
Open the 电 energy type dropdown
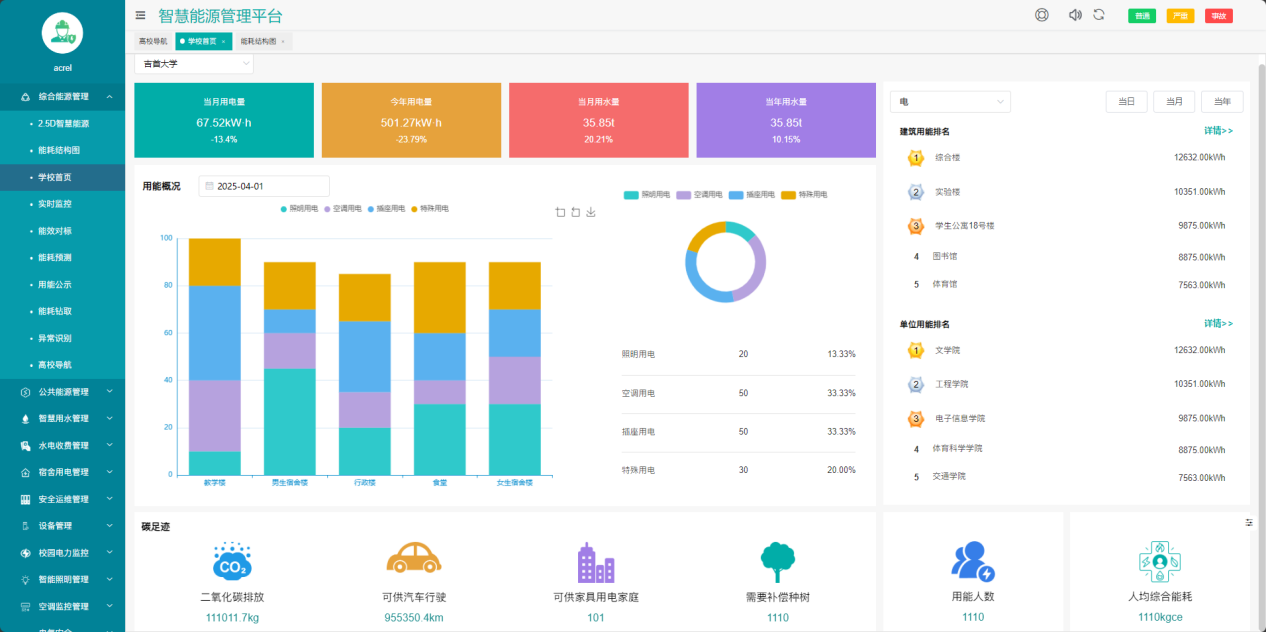(950, 102)
